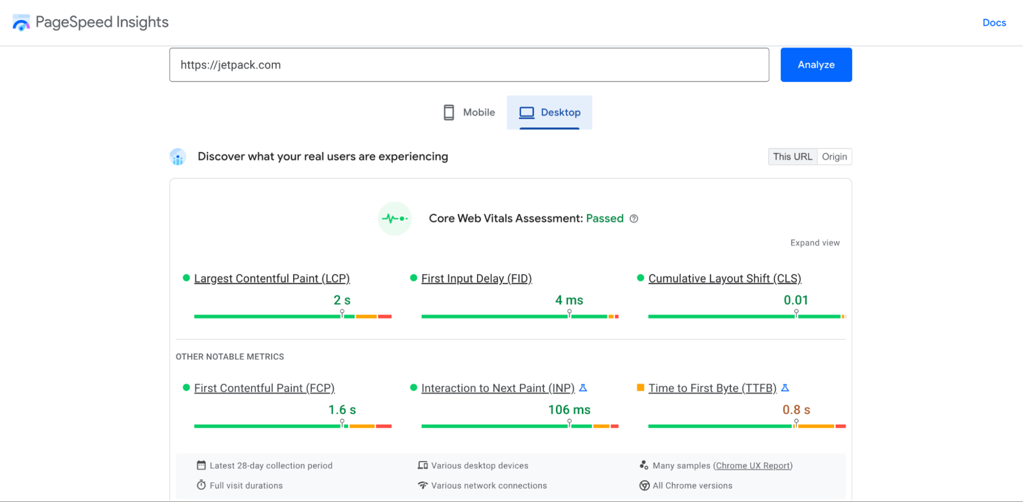Switch to Origin data view
Image resolution: width=1023 pixels, height=502 pixels.
[834, 157]
